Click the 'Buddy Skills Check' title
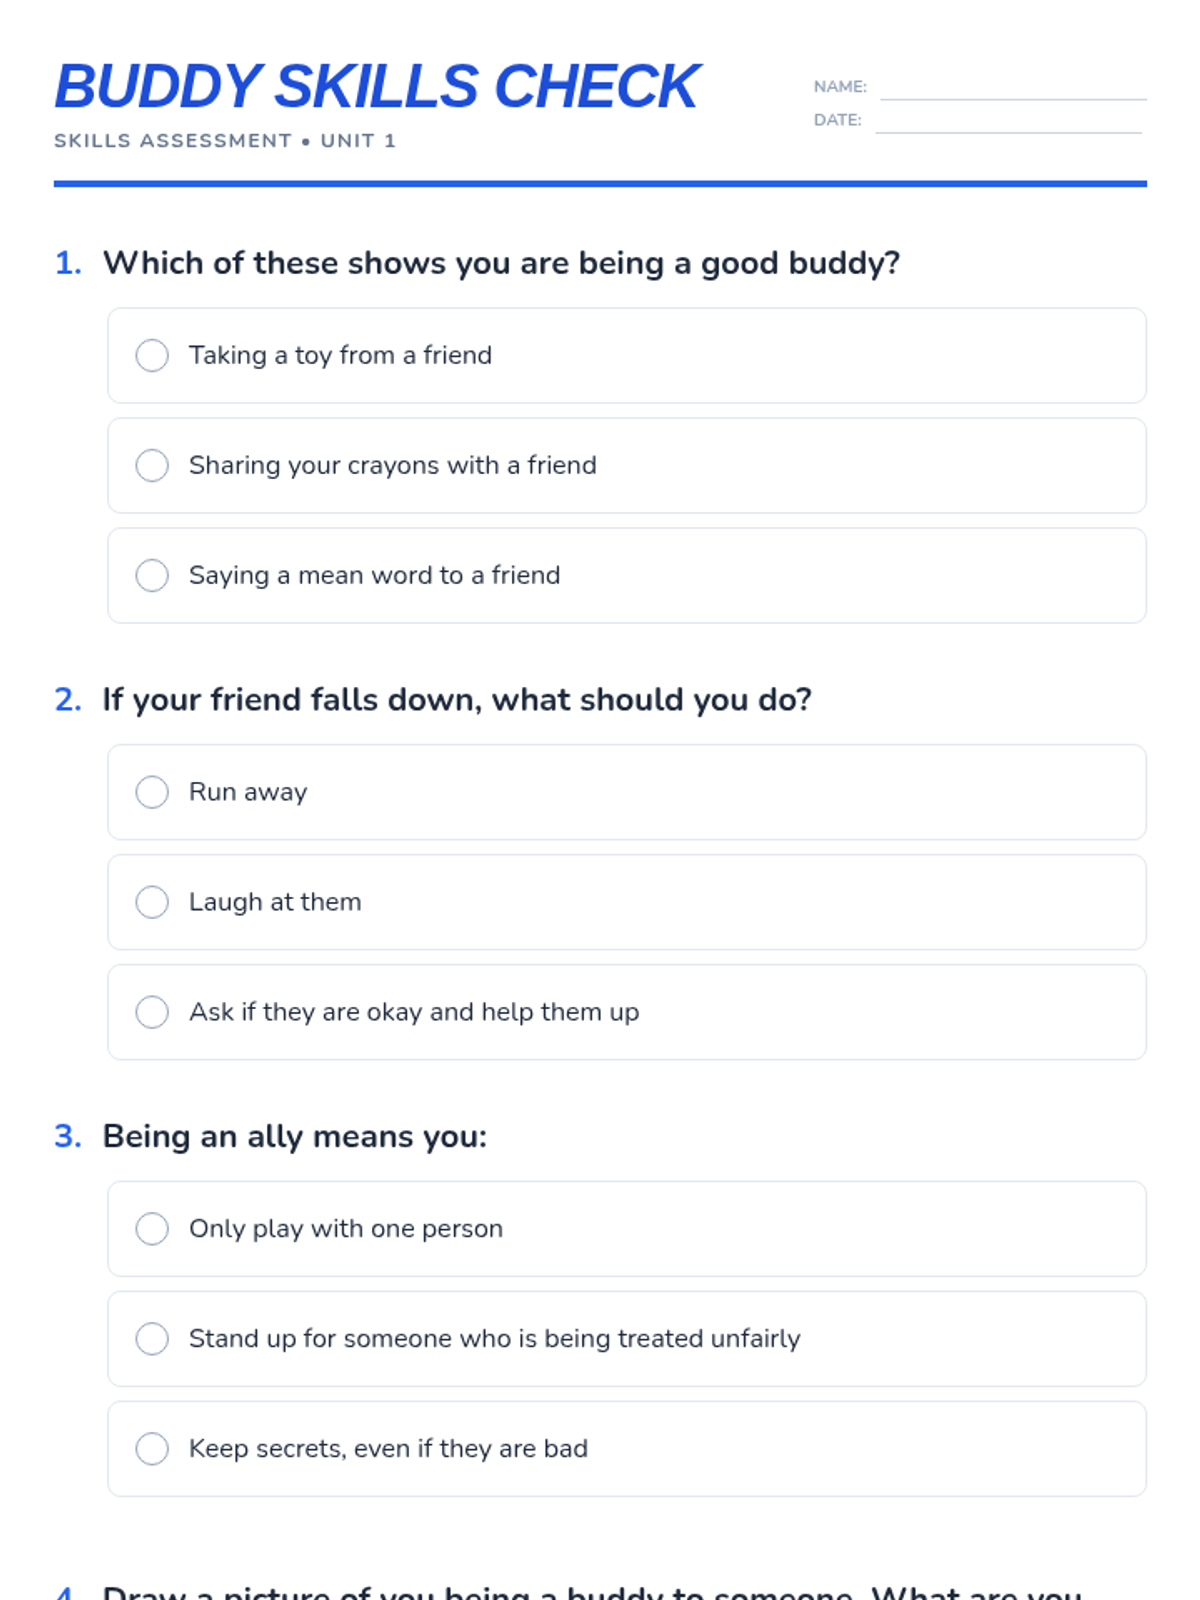Image resolution: width=1200 pixels, height=1600 pixels. [377, 86]
